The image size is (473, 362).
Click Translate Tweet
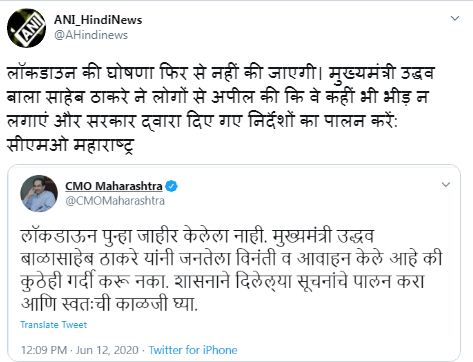(x=53, y=325)
